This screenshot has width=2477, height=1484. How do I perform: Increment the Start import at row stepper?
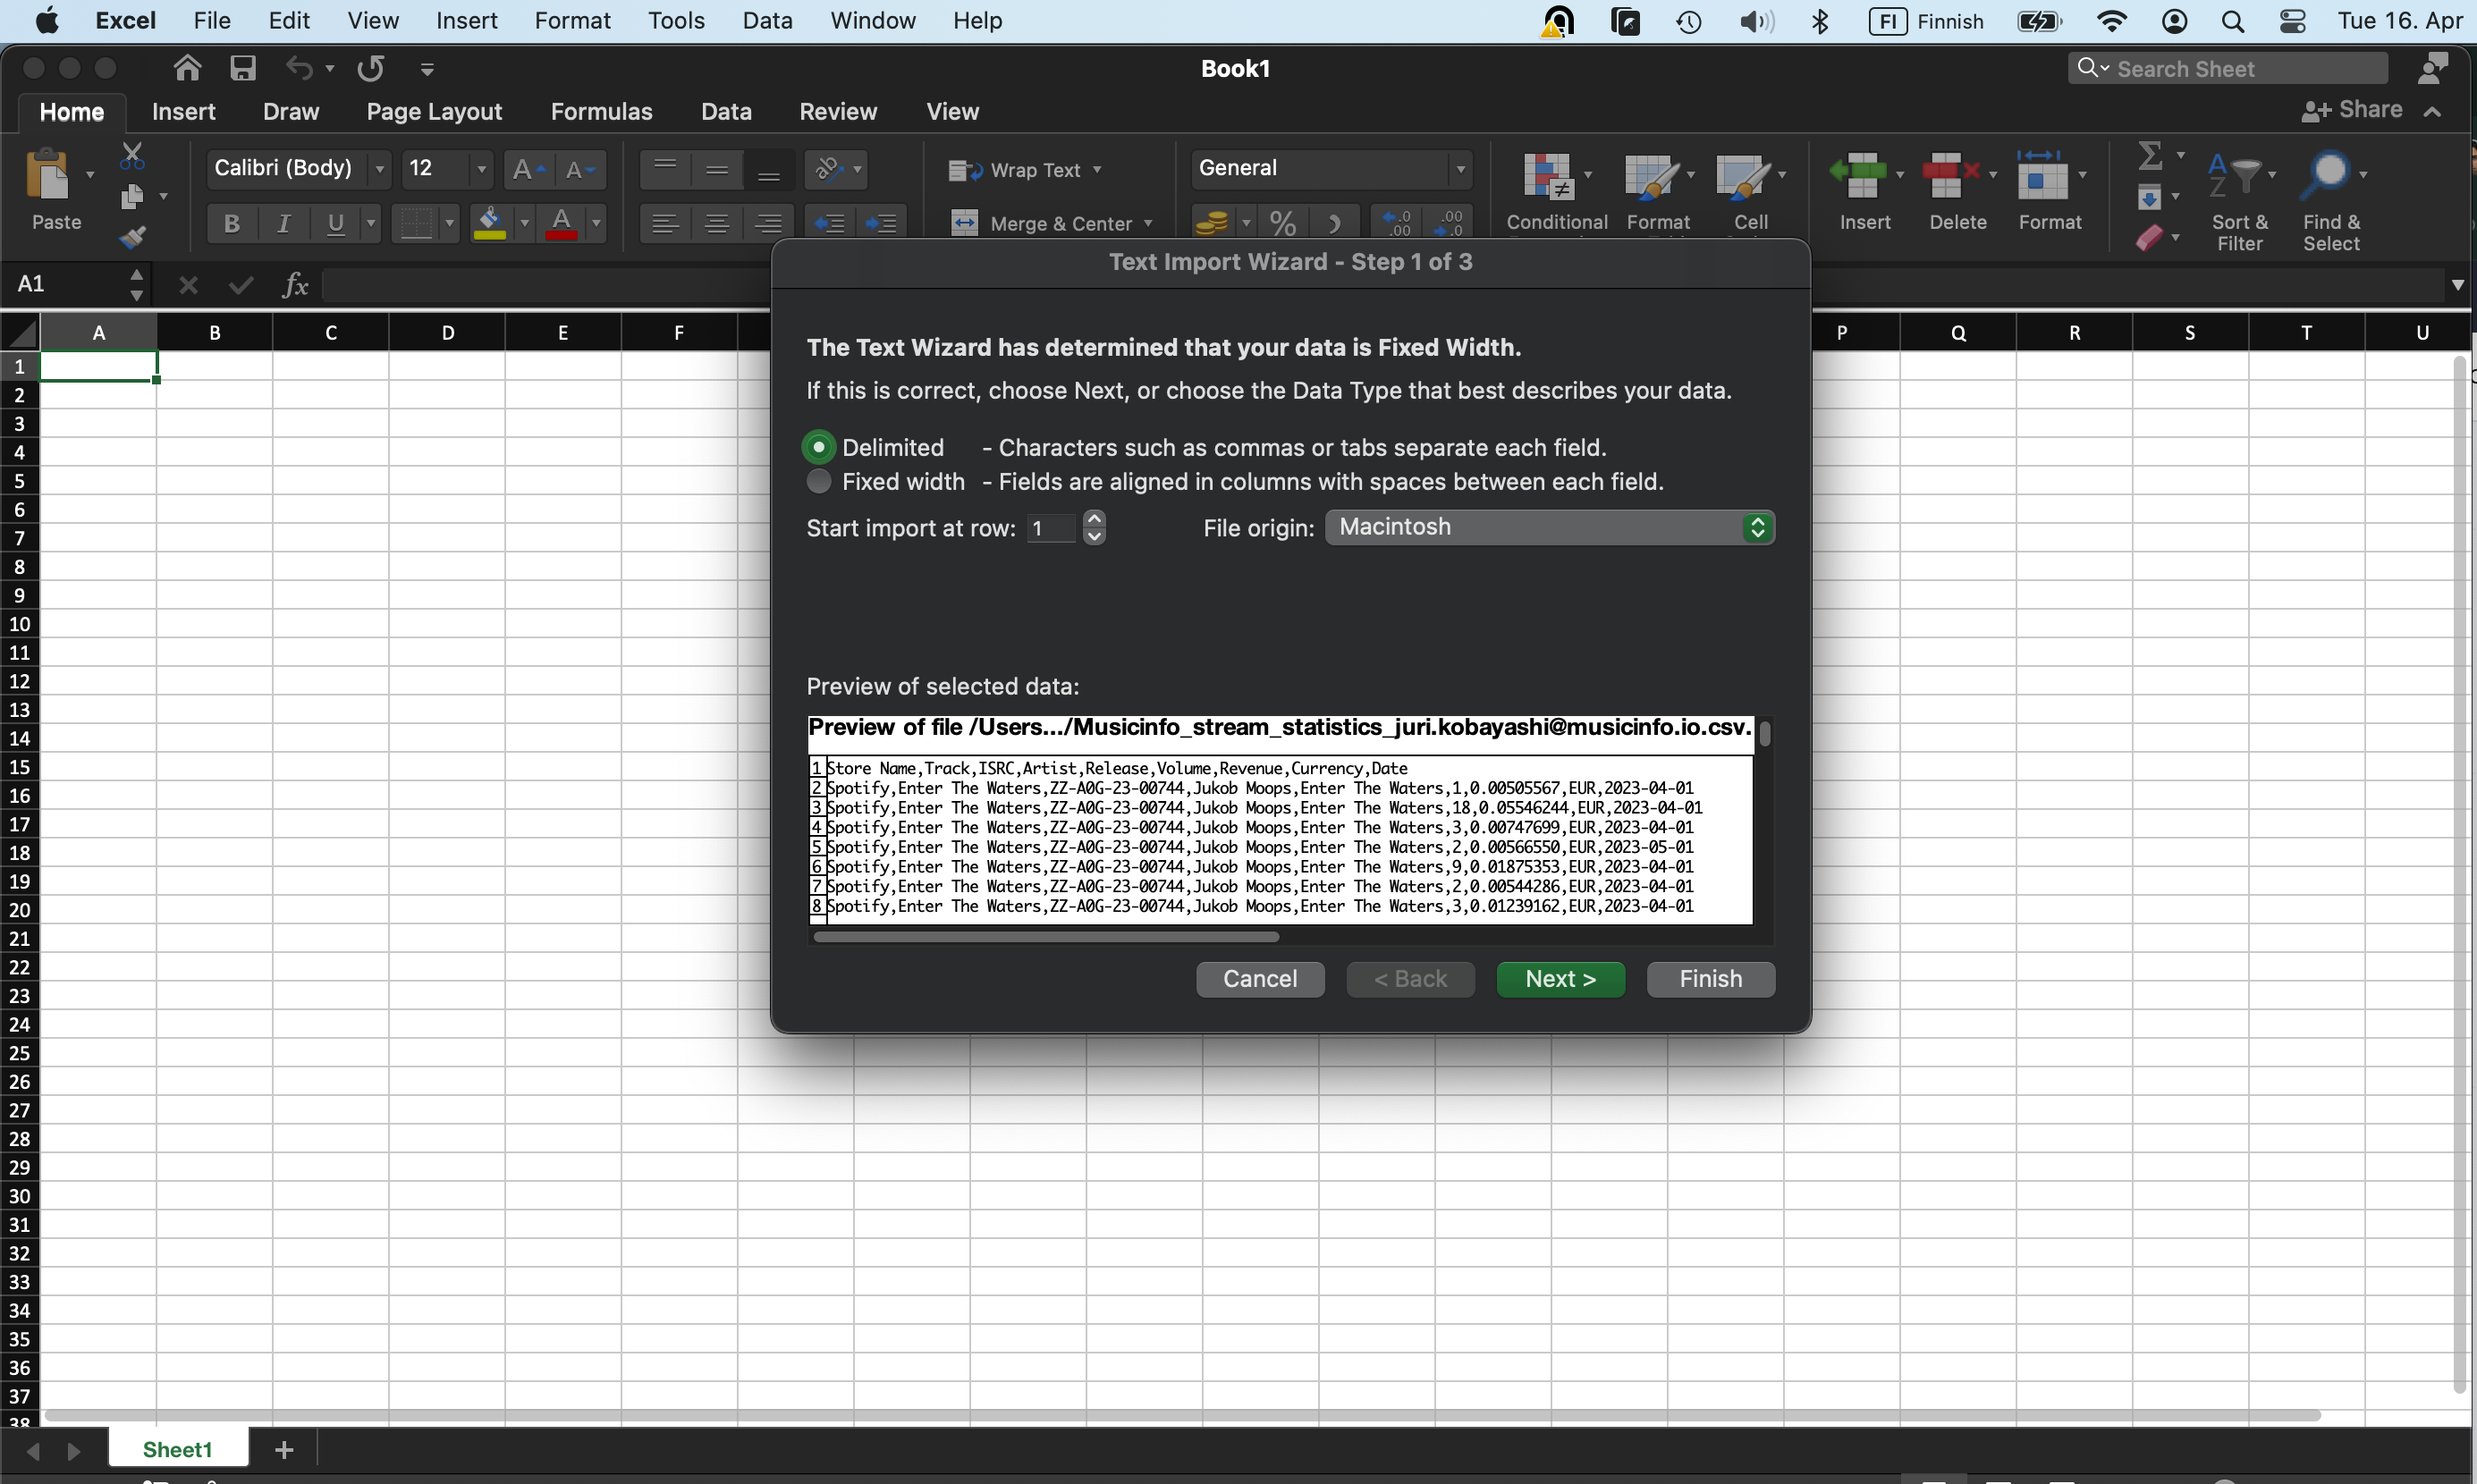(1095, 518)
